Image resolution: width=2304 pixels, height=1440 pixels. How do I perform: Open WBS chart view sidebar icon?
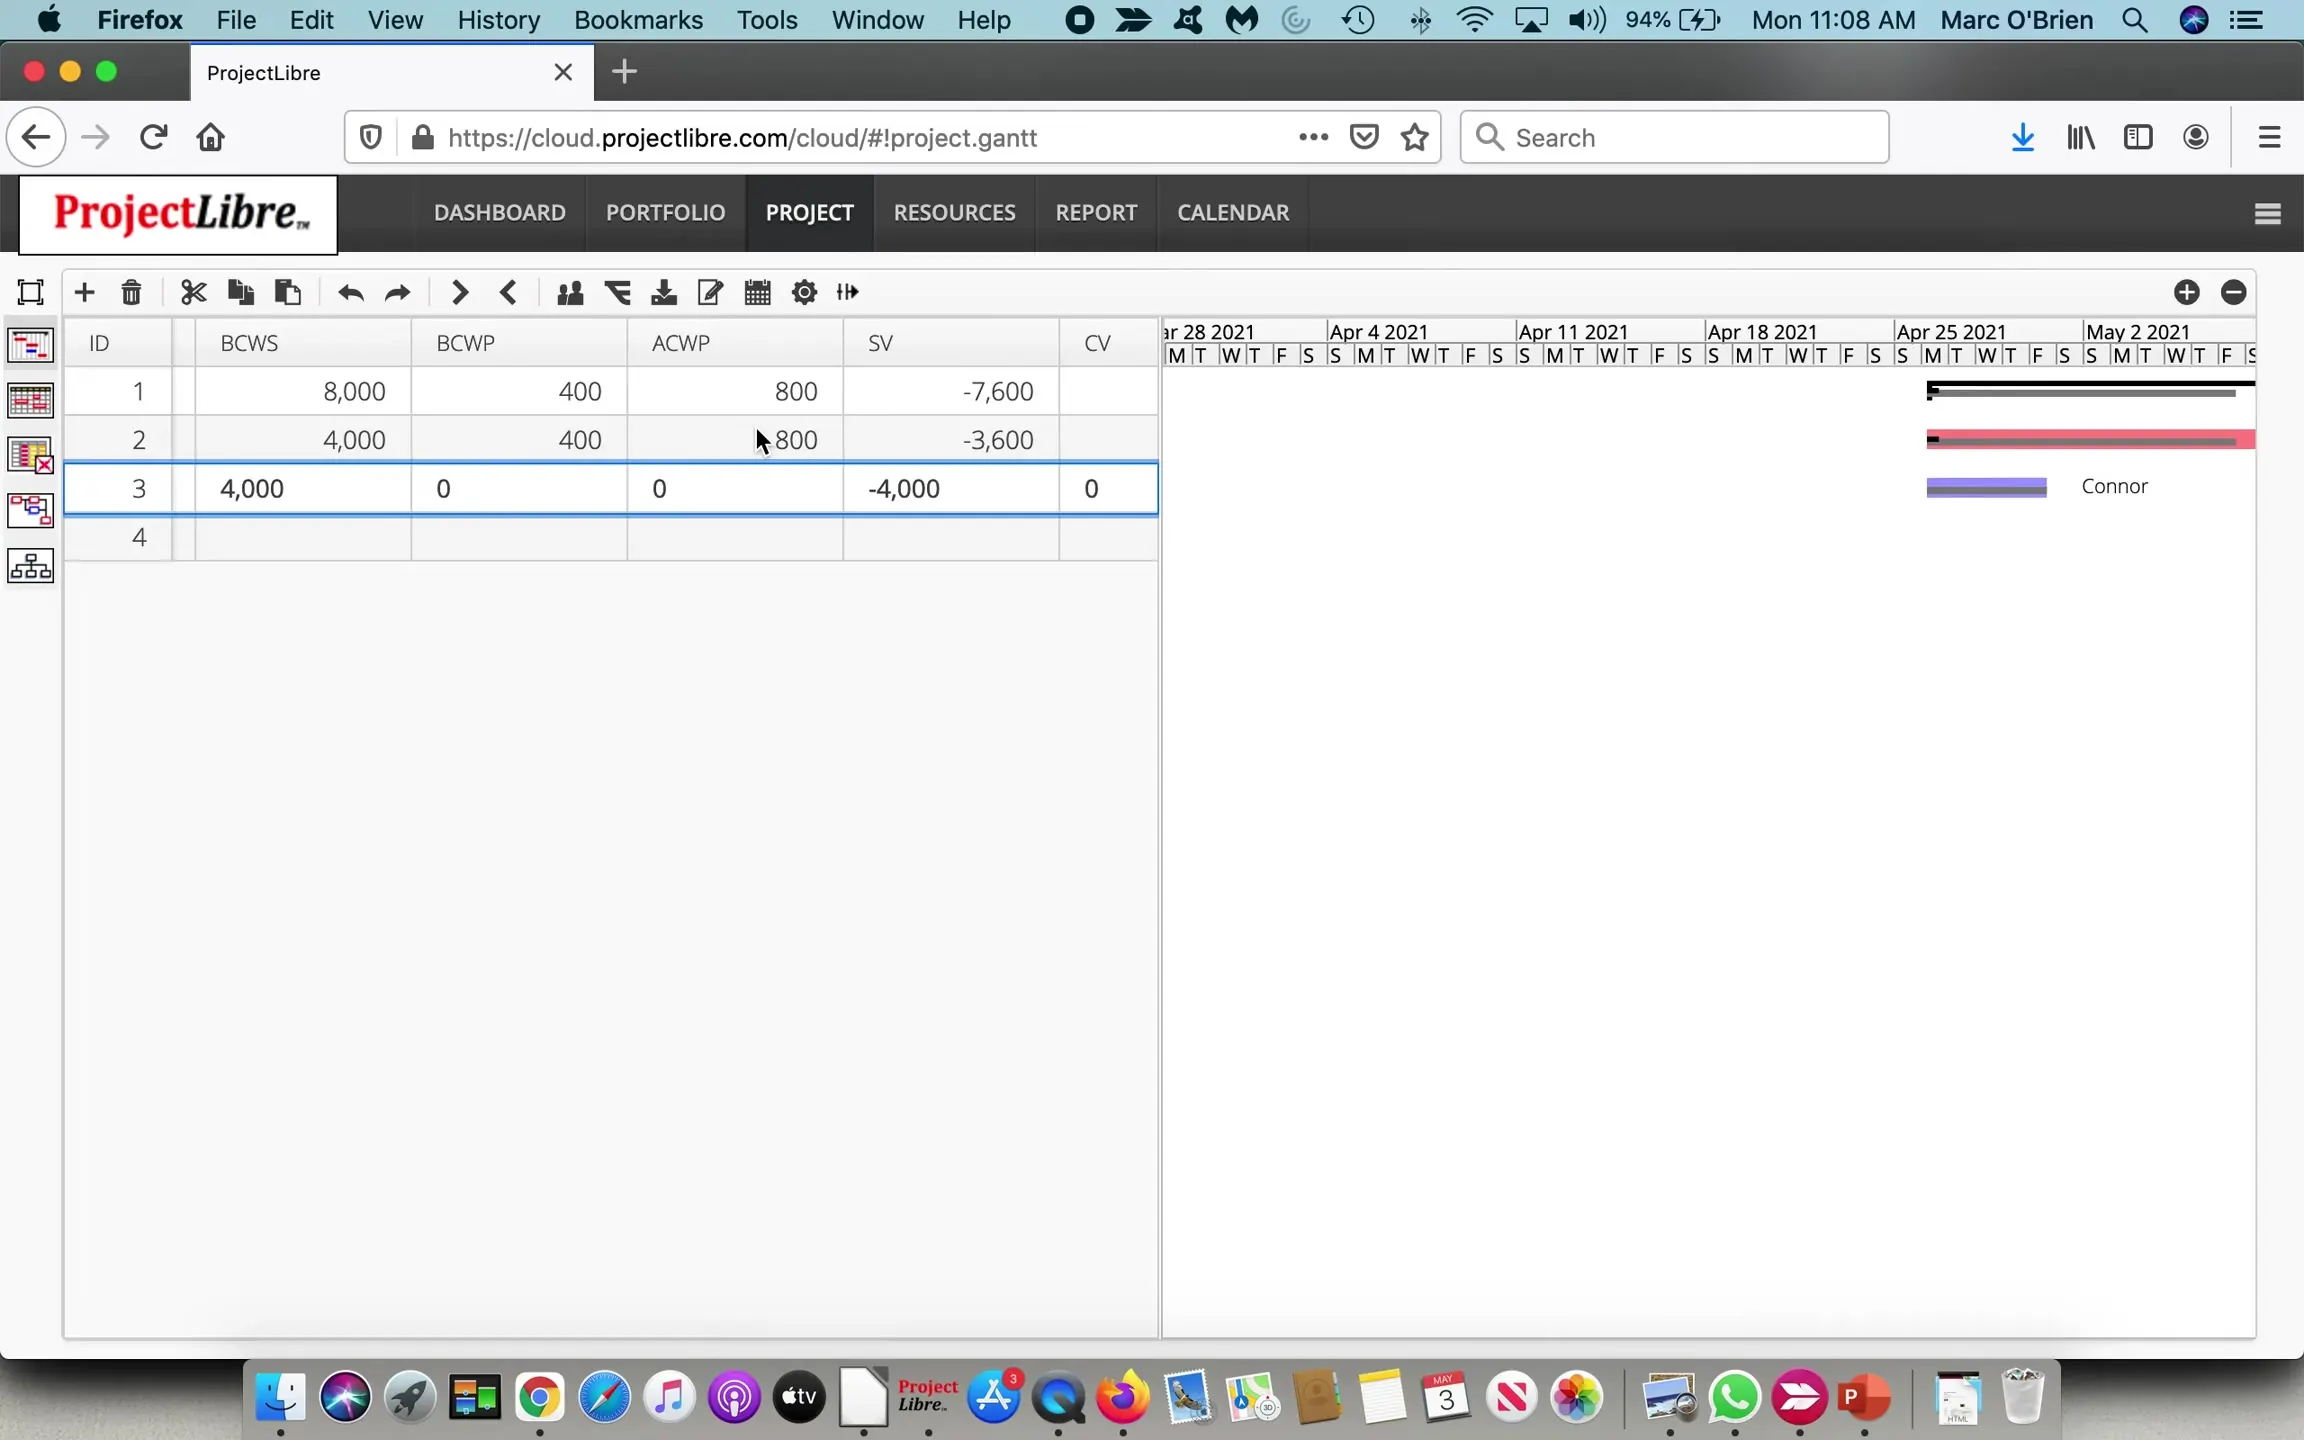(31, 566)
